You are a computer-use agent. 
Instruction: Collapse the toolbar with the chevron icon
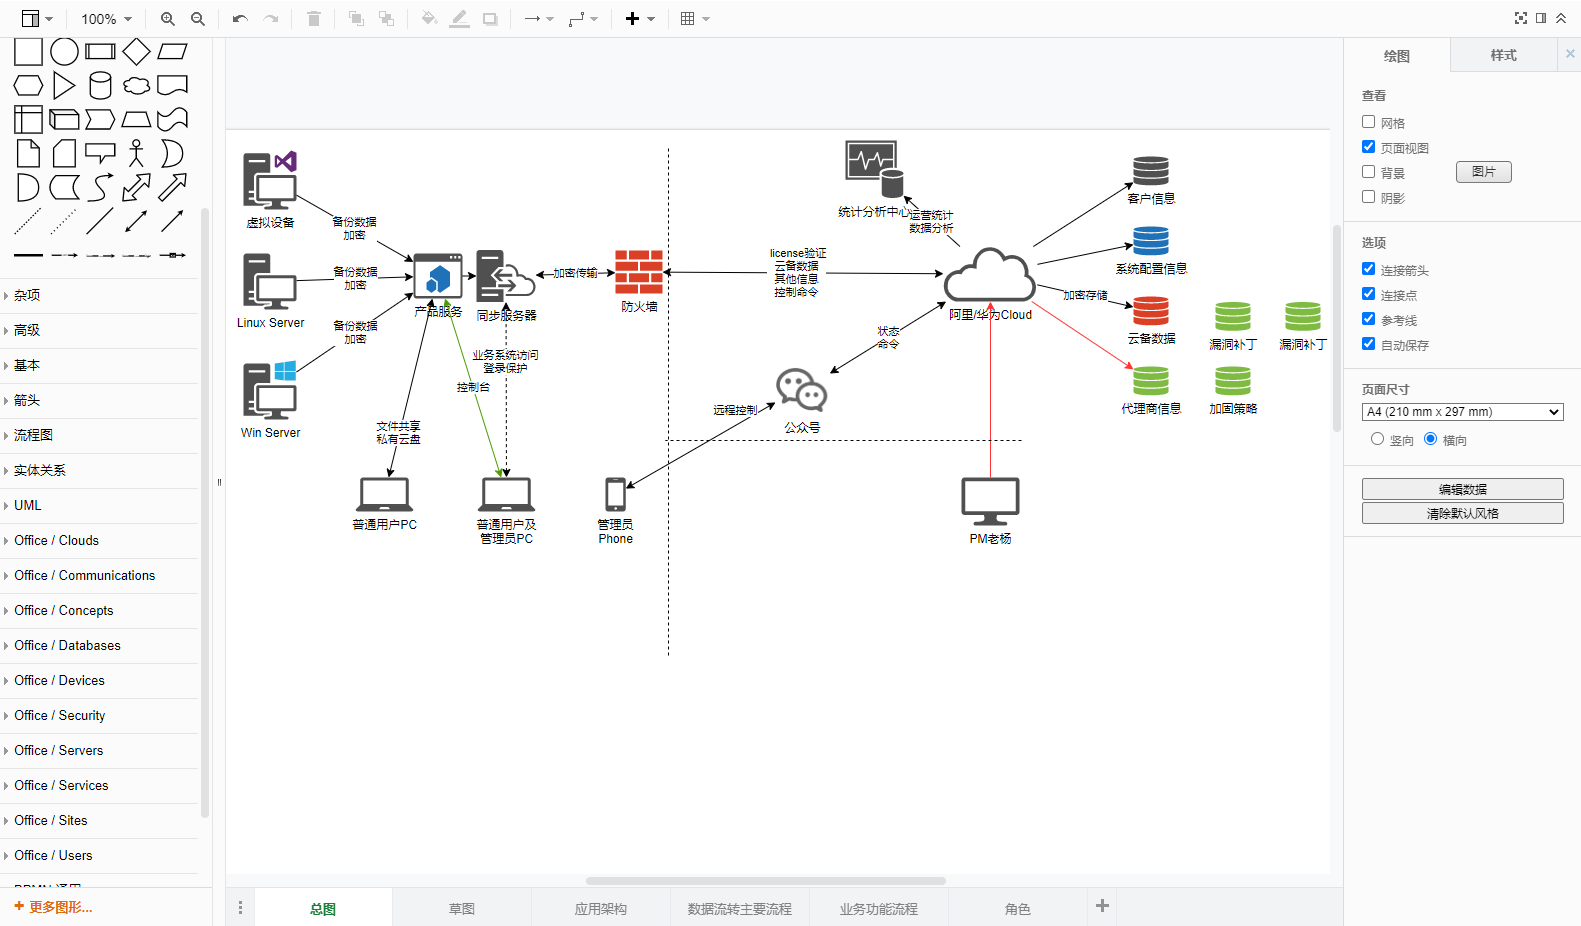click(1561, 18)
